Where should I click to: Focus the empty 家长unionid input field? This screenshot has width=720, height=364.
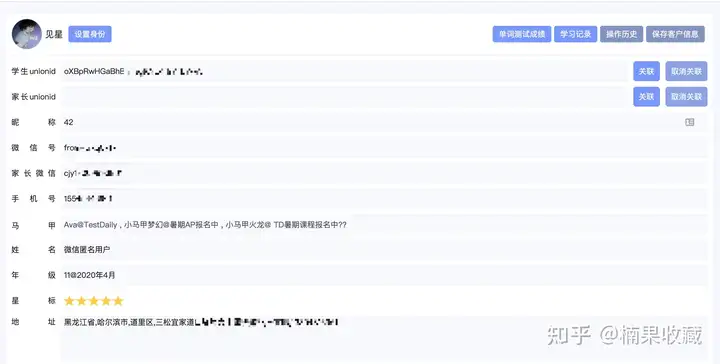coord(344,97)
